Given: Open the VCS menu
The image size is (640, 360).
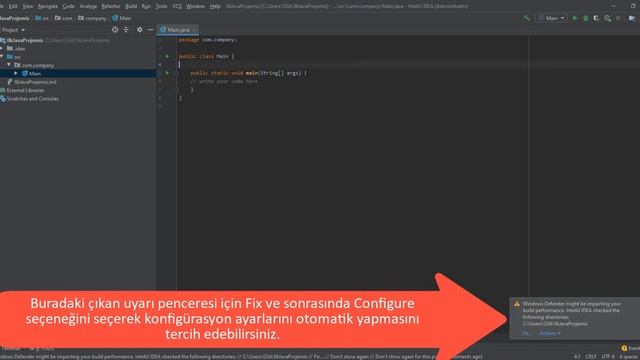Looking at the screenshot, I should point(177,6).
